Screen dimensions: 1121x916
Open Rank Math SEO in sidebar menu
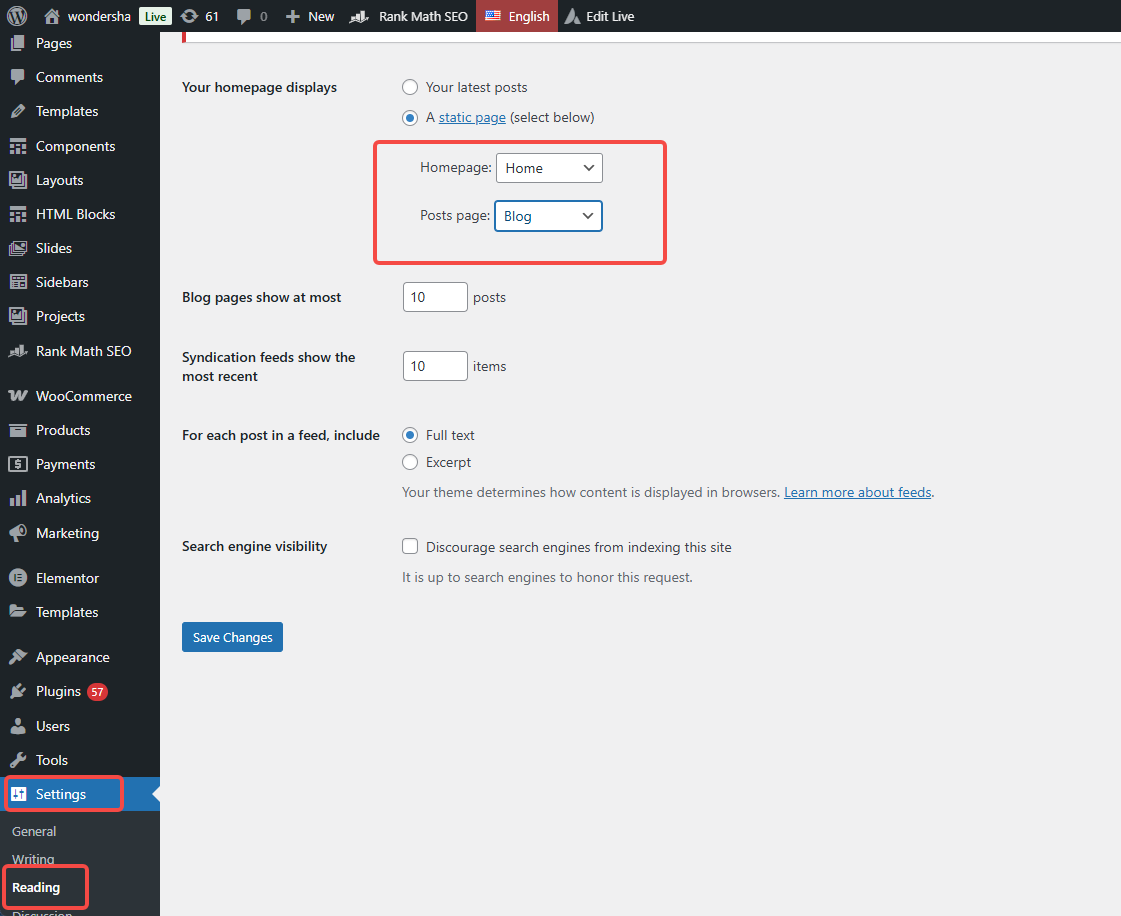[83, 351]
